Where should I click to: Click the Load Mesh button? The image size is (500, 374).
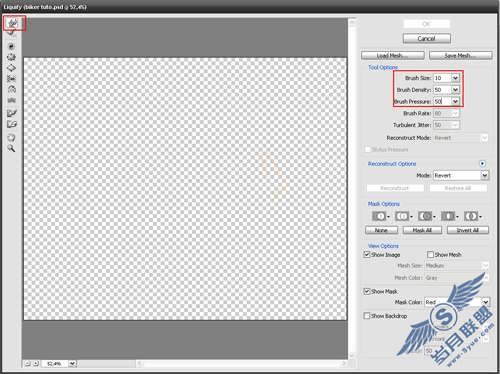point(393,56)
